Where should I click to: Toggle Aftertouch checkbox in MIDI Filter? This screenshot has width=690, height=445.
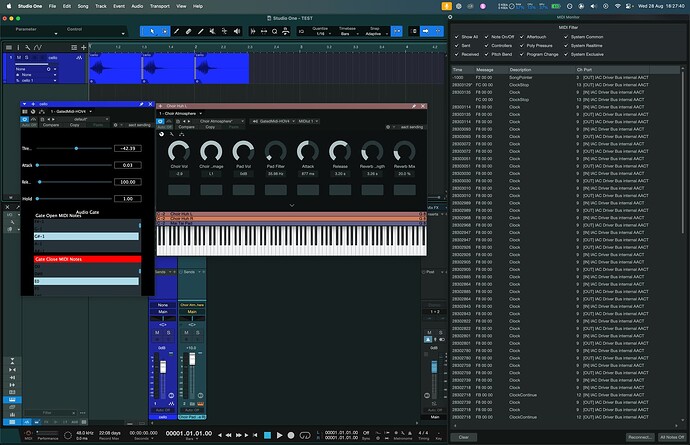click(522, 37)
